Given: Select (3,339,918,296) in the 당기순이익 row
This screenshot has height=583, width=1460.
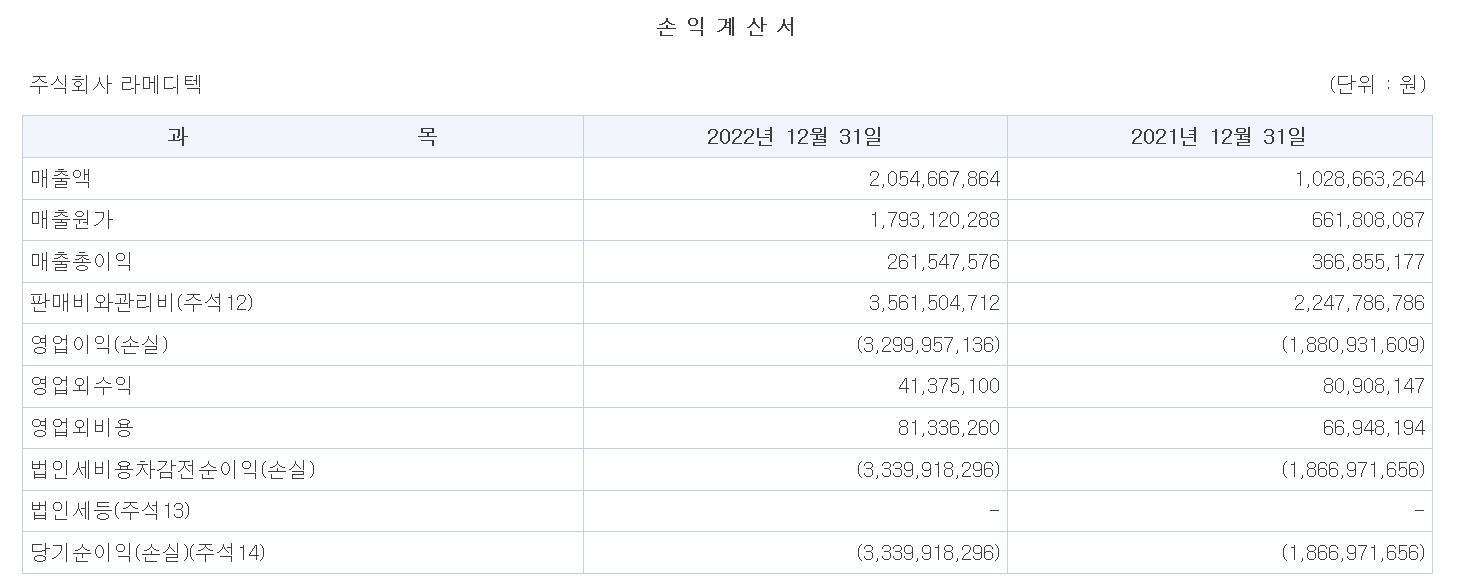Looking at the screenshot, I should [x=928, y=552].
